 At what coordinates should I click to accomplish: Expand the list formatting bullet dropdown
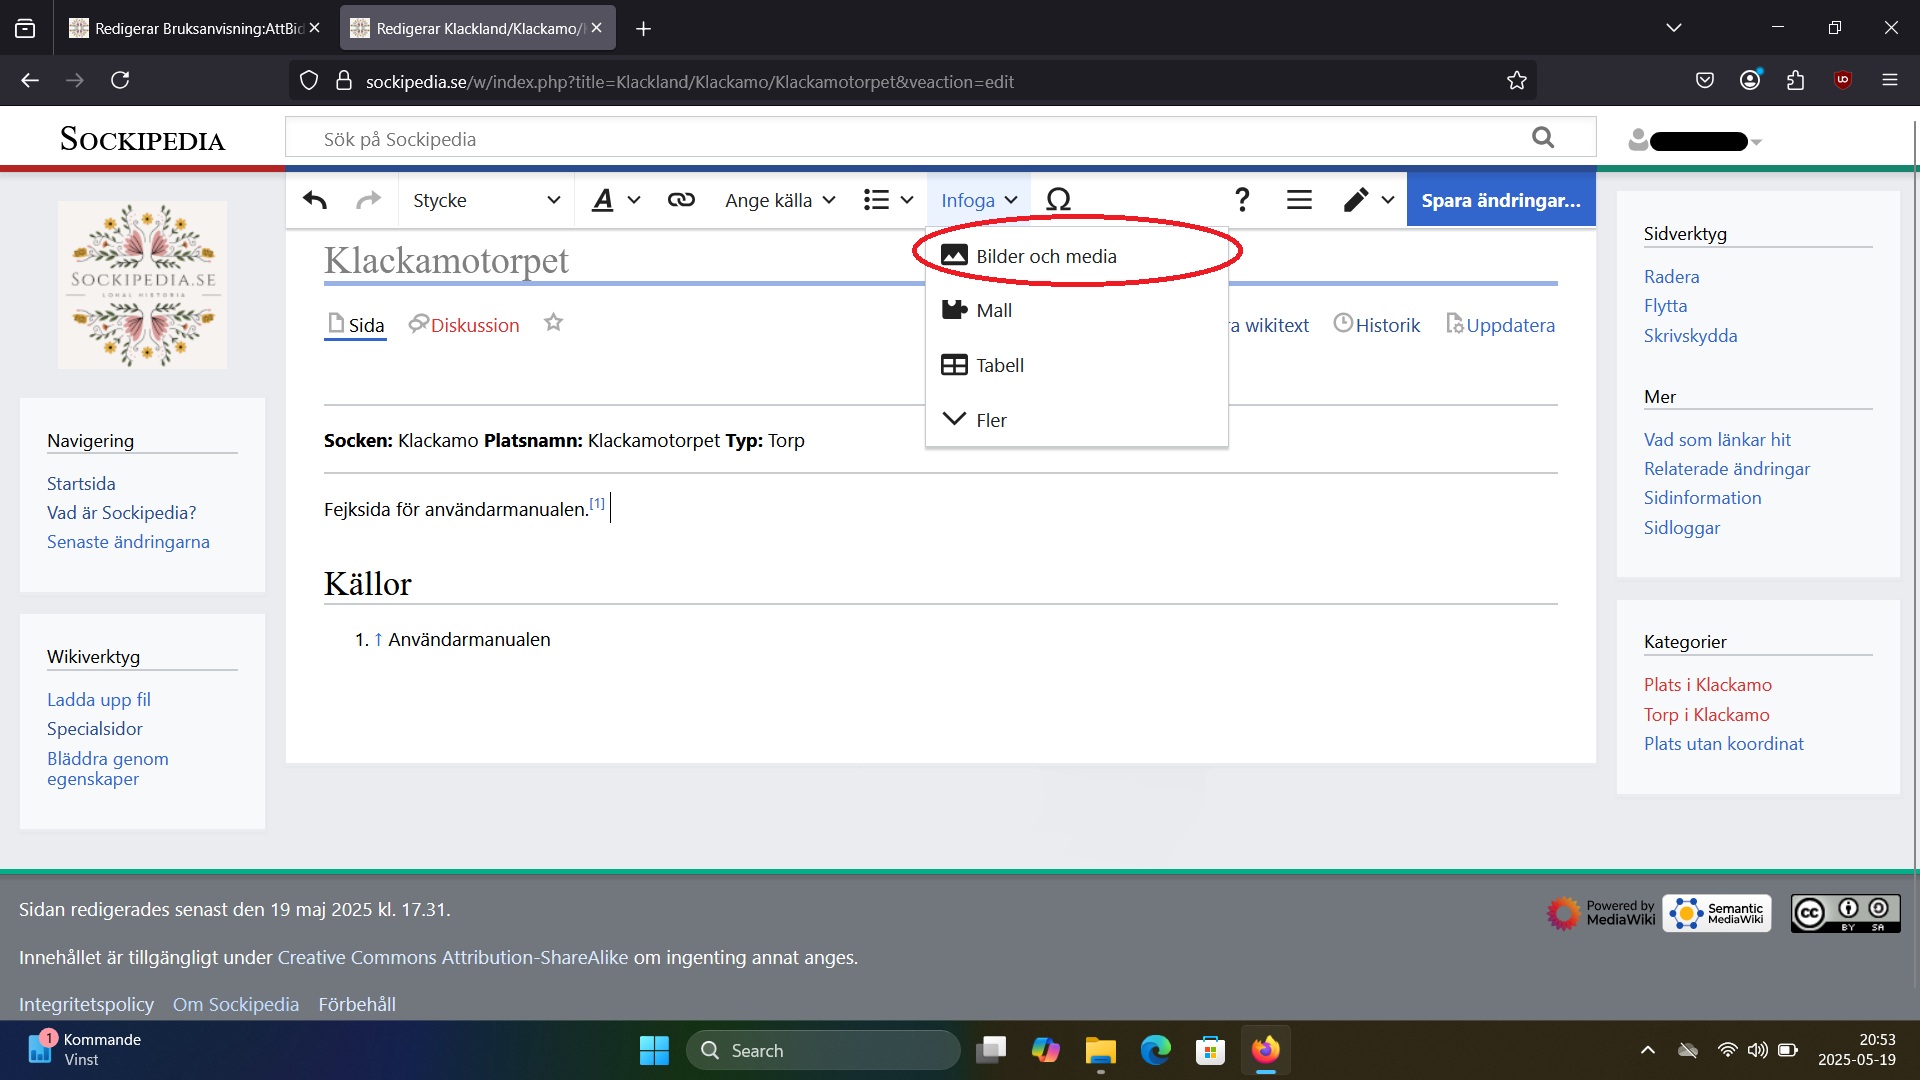click(888, 200)
